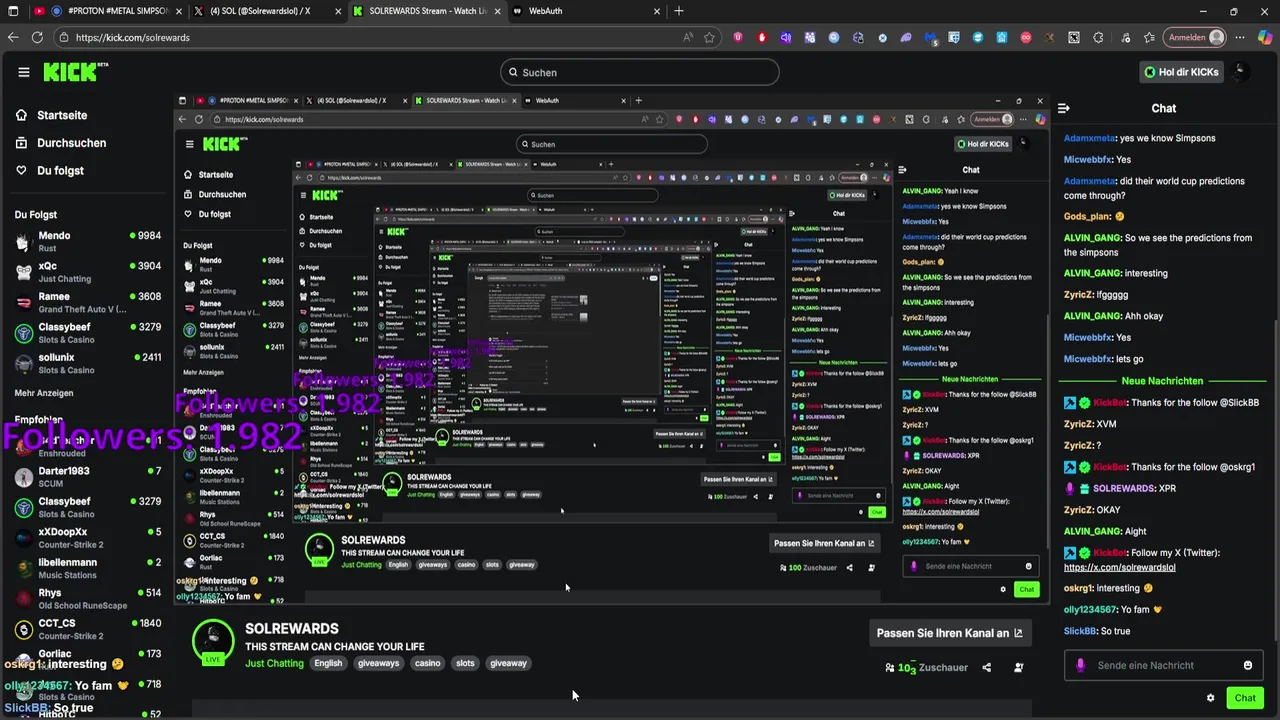Open xQc channel in sidebar
The width and height of the screenshot is (1280, 720).
(x=87, y=272)
